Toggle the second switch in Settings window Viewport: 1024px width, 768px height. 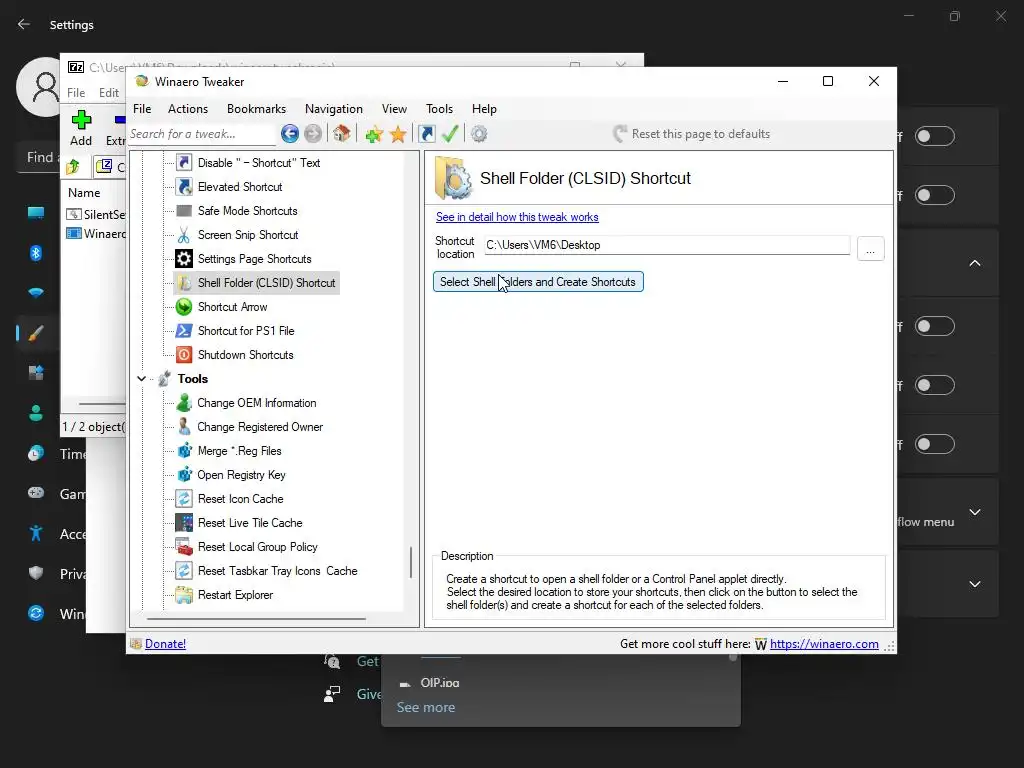click(x=935, y=195)
